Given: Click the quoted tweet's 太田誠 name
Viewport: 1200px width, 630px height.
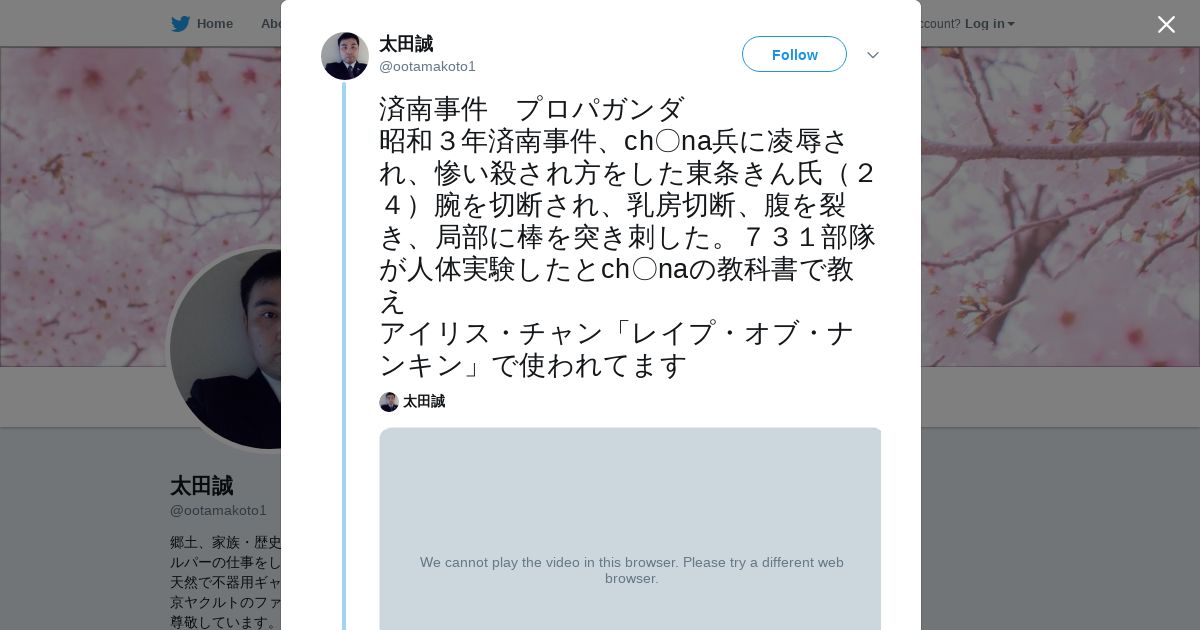Looking at the screenshot, I should tap(424, 402).
